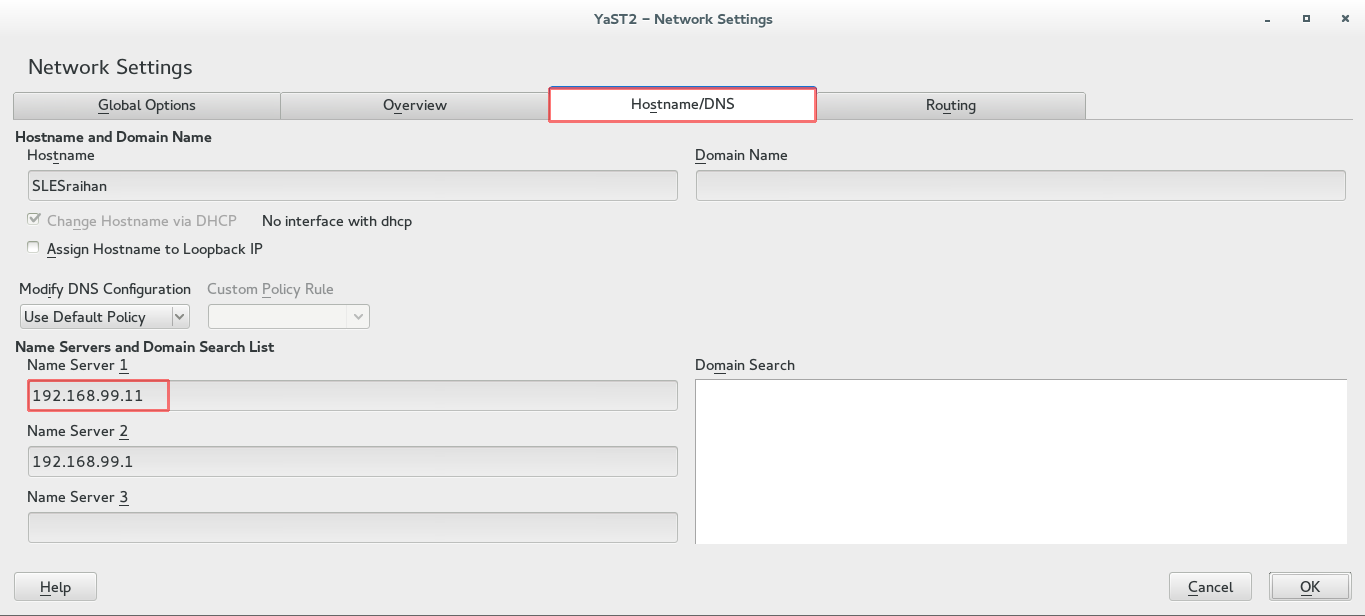The width and height of the screenshot is (1365, 616).
Task: Toggle Change Hostname via DHCP checkbox
Action: (x=34, y=220)
